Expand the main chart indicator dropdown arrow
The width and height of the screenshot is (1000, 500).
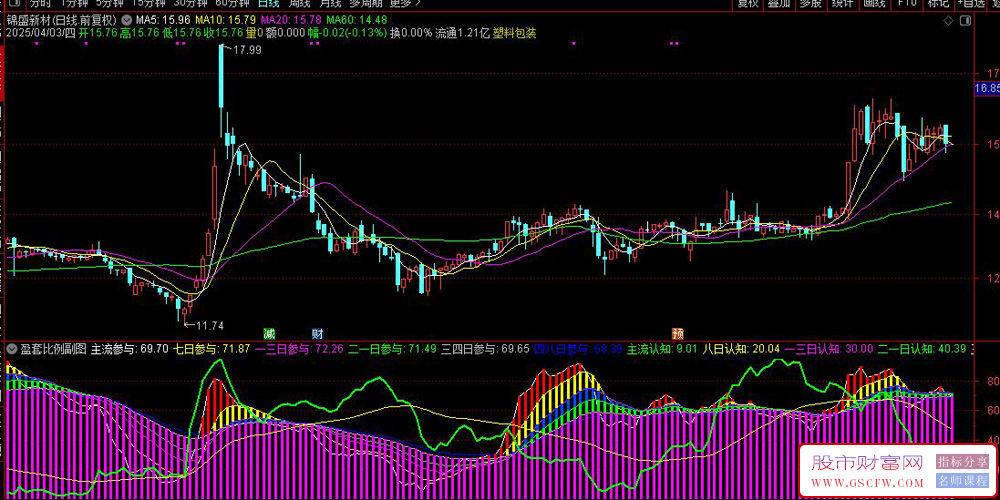[126, 20]
